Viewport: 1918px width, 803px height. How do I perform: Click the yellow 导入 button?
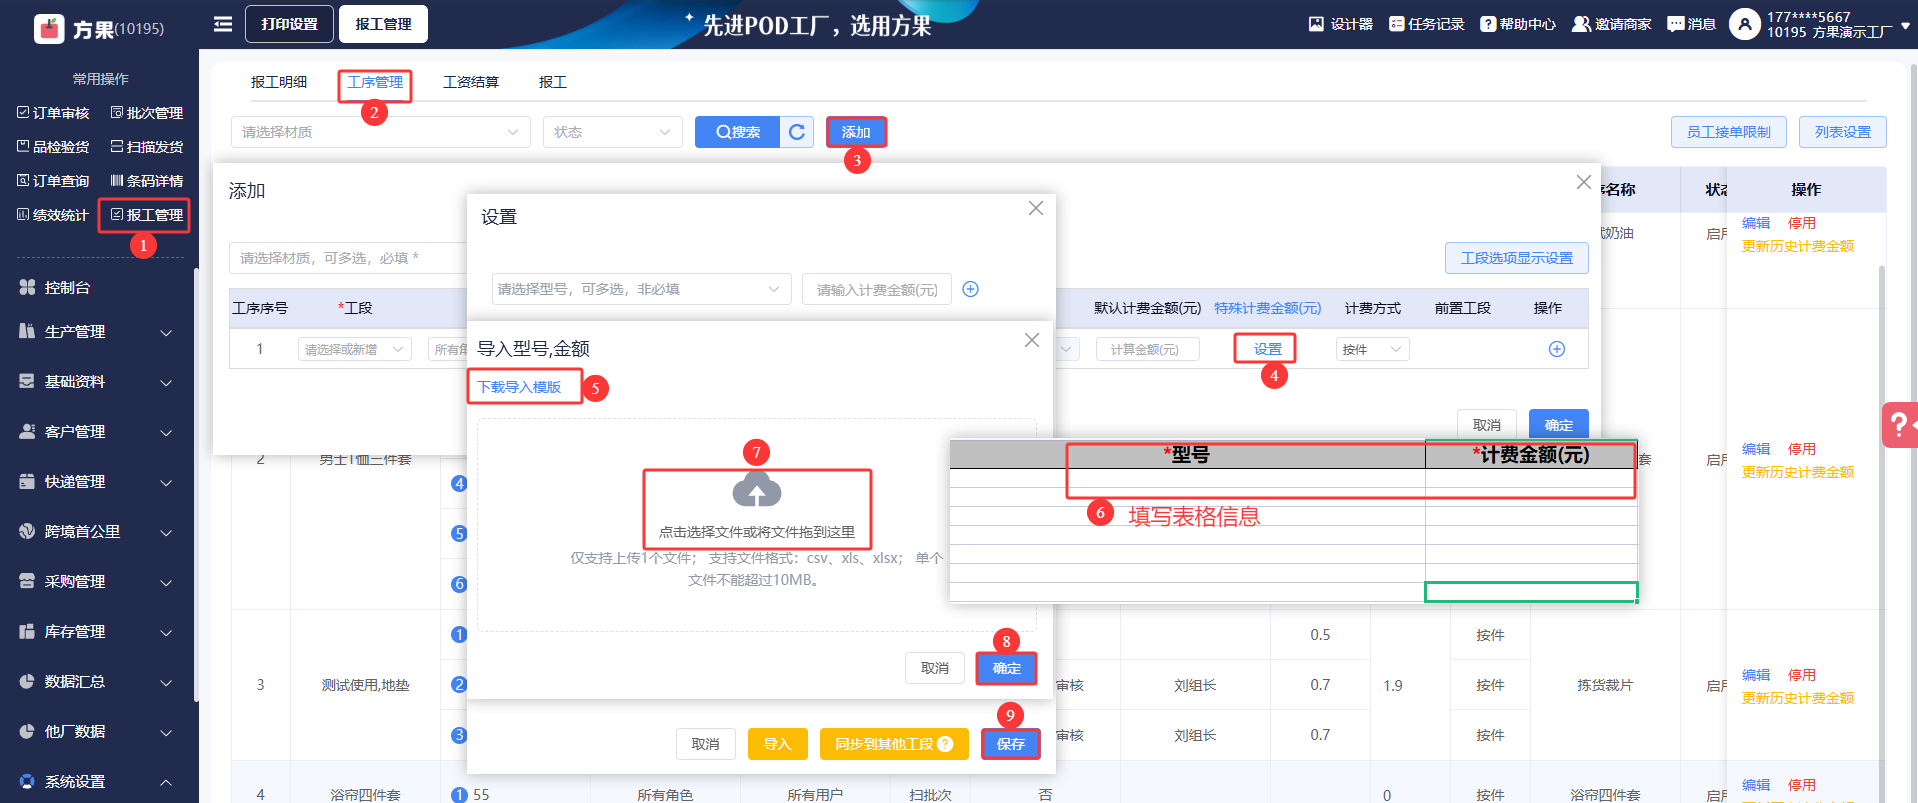[x=777, y=744]
